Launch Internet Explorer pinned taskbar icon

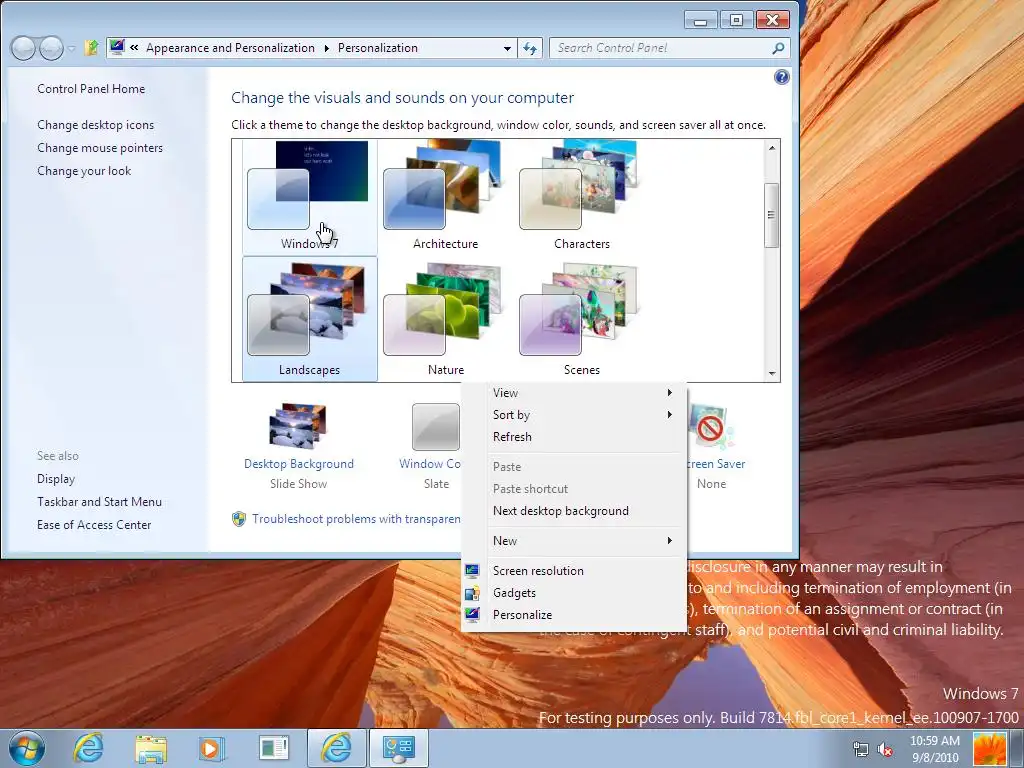click(88, 748)
